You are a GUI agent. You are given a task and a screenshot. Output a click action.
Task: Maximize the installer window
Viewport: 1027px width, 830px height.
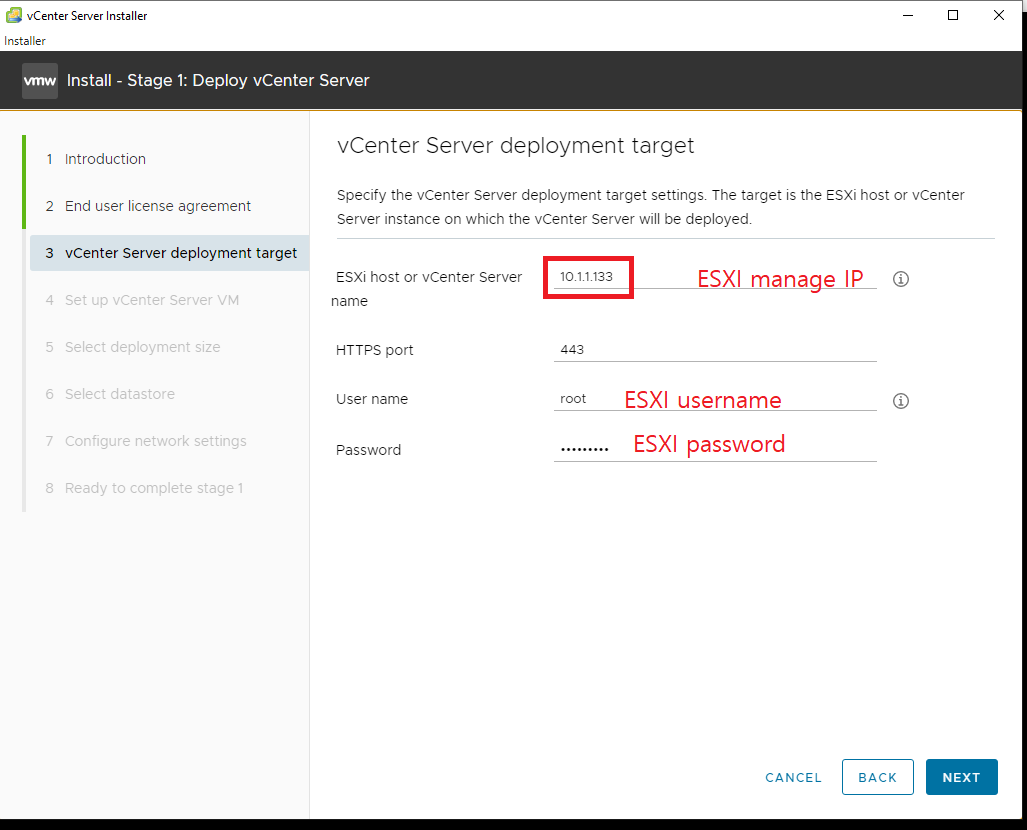[953, 15]
